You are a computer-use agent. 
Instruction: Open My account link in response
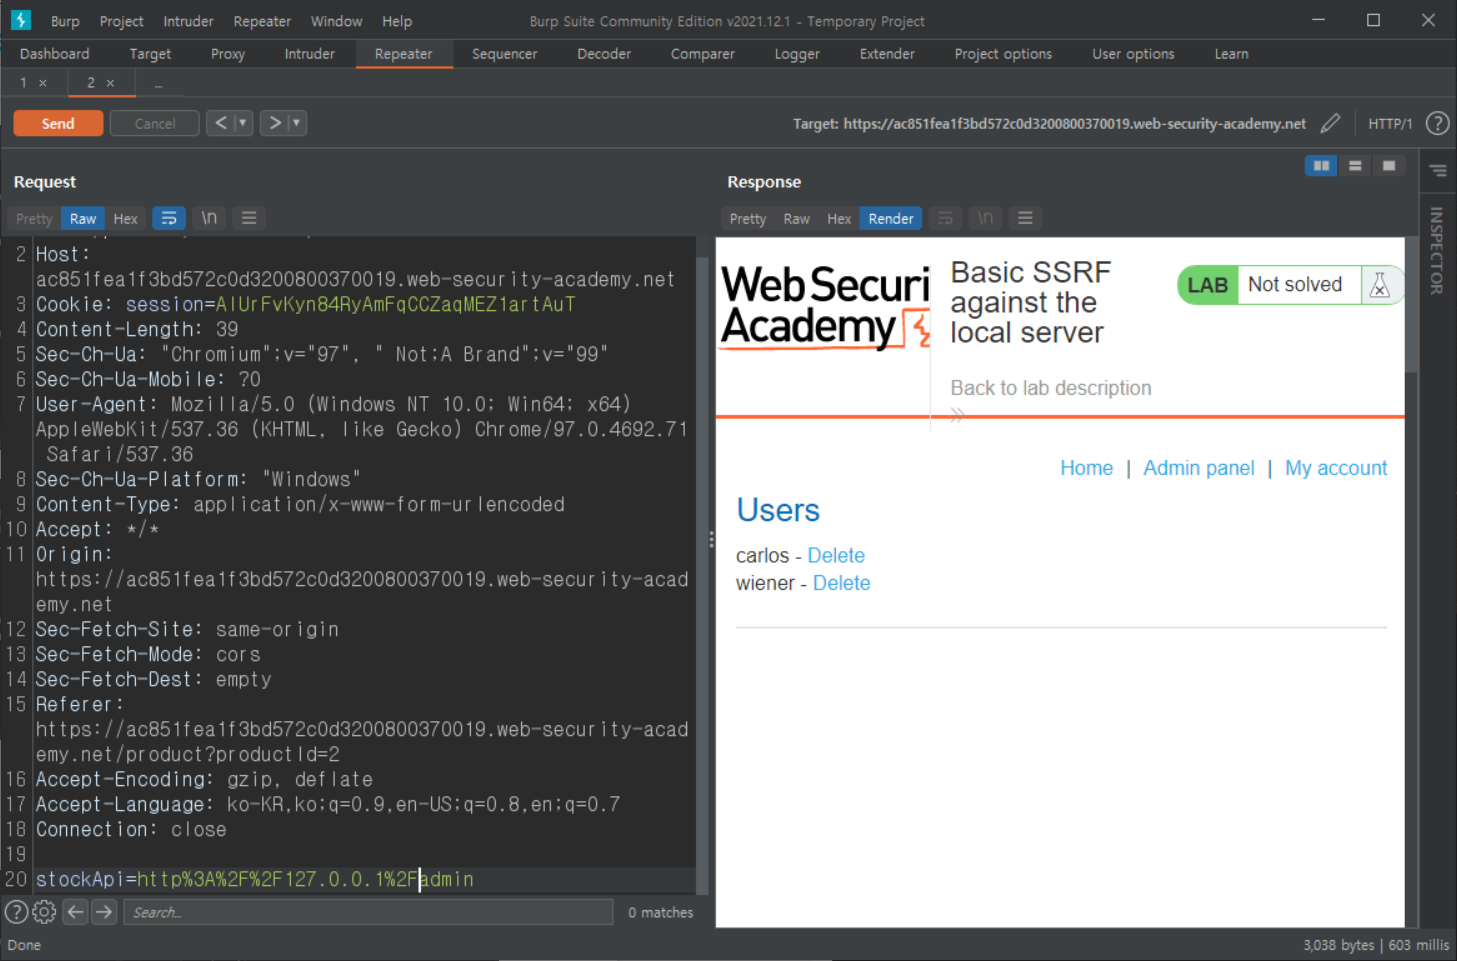click(1336, 468)
